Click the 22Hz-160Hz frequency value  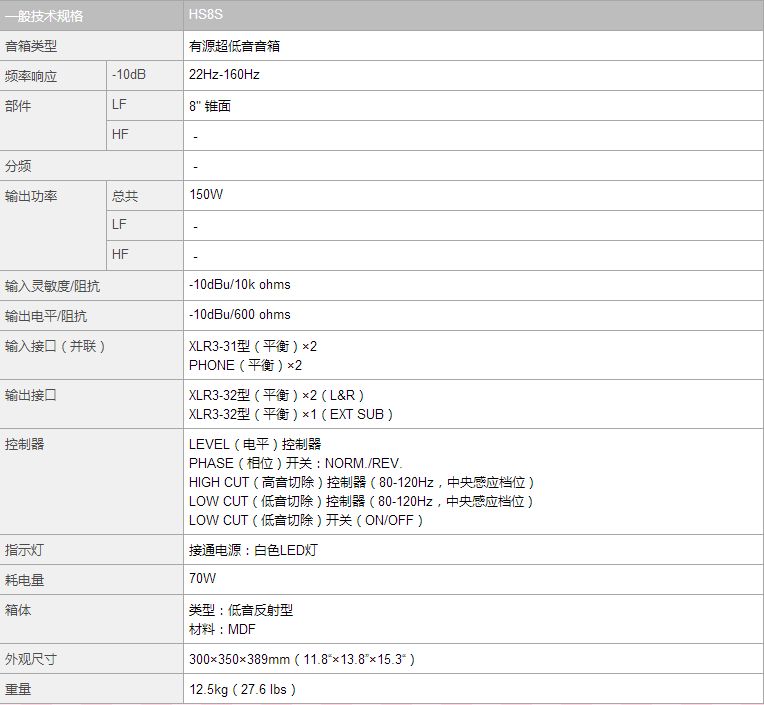[224, 75]
